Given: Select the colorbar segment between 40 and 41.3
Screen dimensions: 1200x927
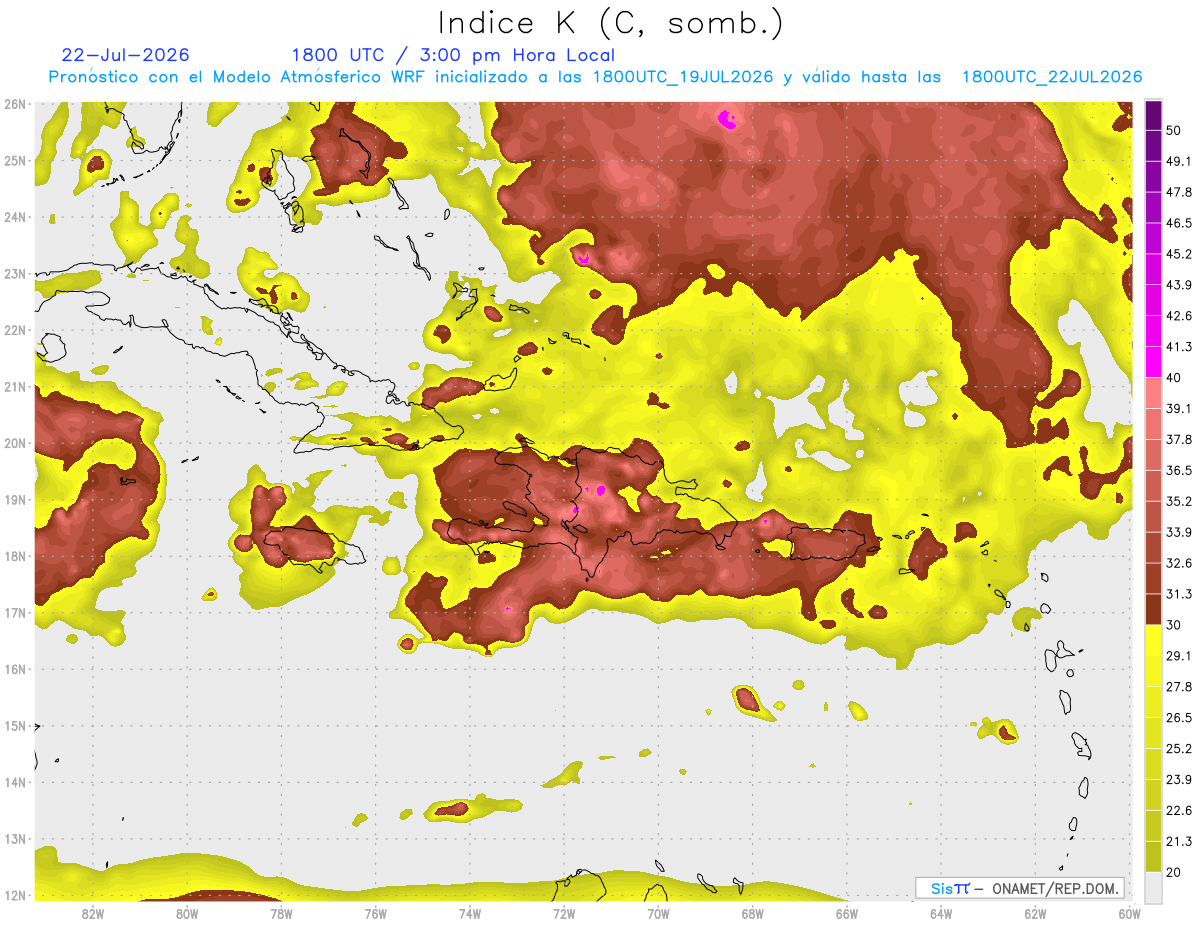Looking at the screenshot, I should point(1153,362).
